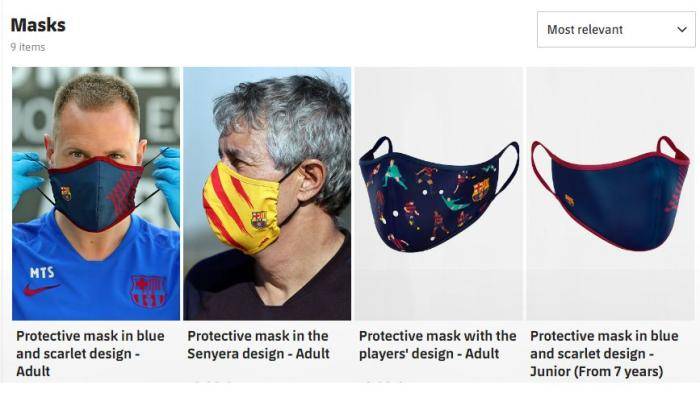700x414 pixels.
Task: Click Barça crest on yellow Senyera mask
Action: click(259, 219)
